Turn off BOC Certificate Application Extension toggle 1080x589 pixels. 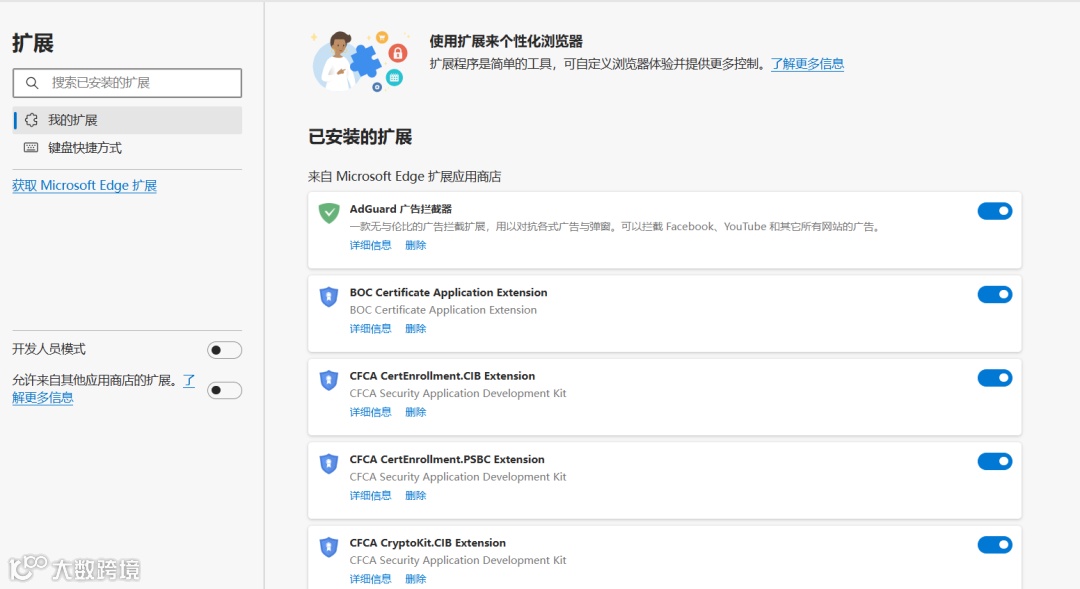click(x=995, y=294)
